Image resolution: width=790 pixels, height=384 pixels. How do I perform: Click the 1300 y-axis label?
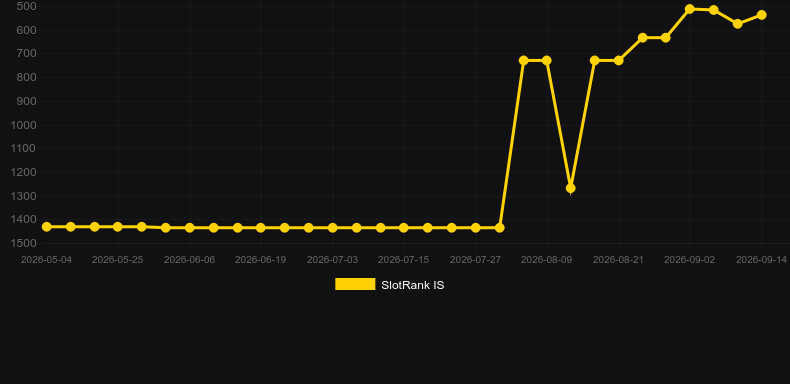point(24,196)
